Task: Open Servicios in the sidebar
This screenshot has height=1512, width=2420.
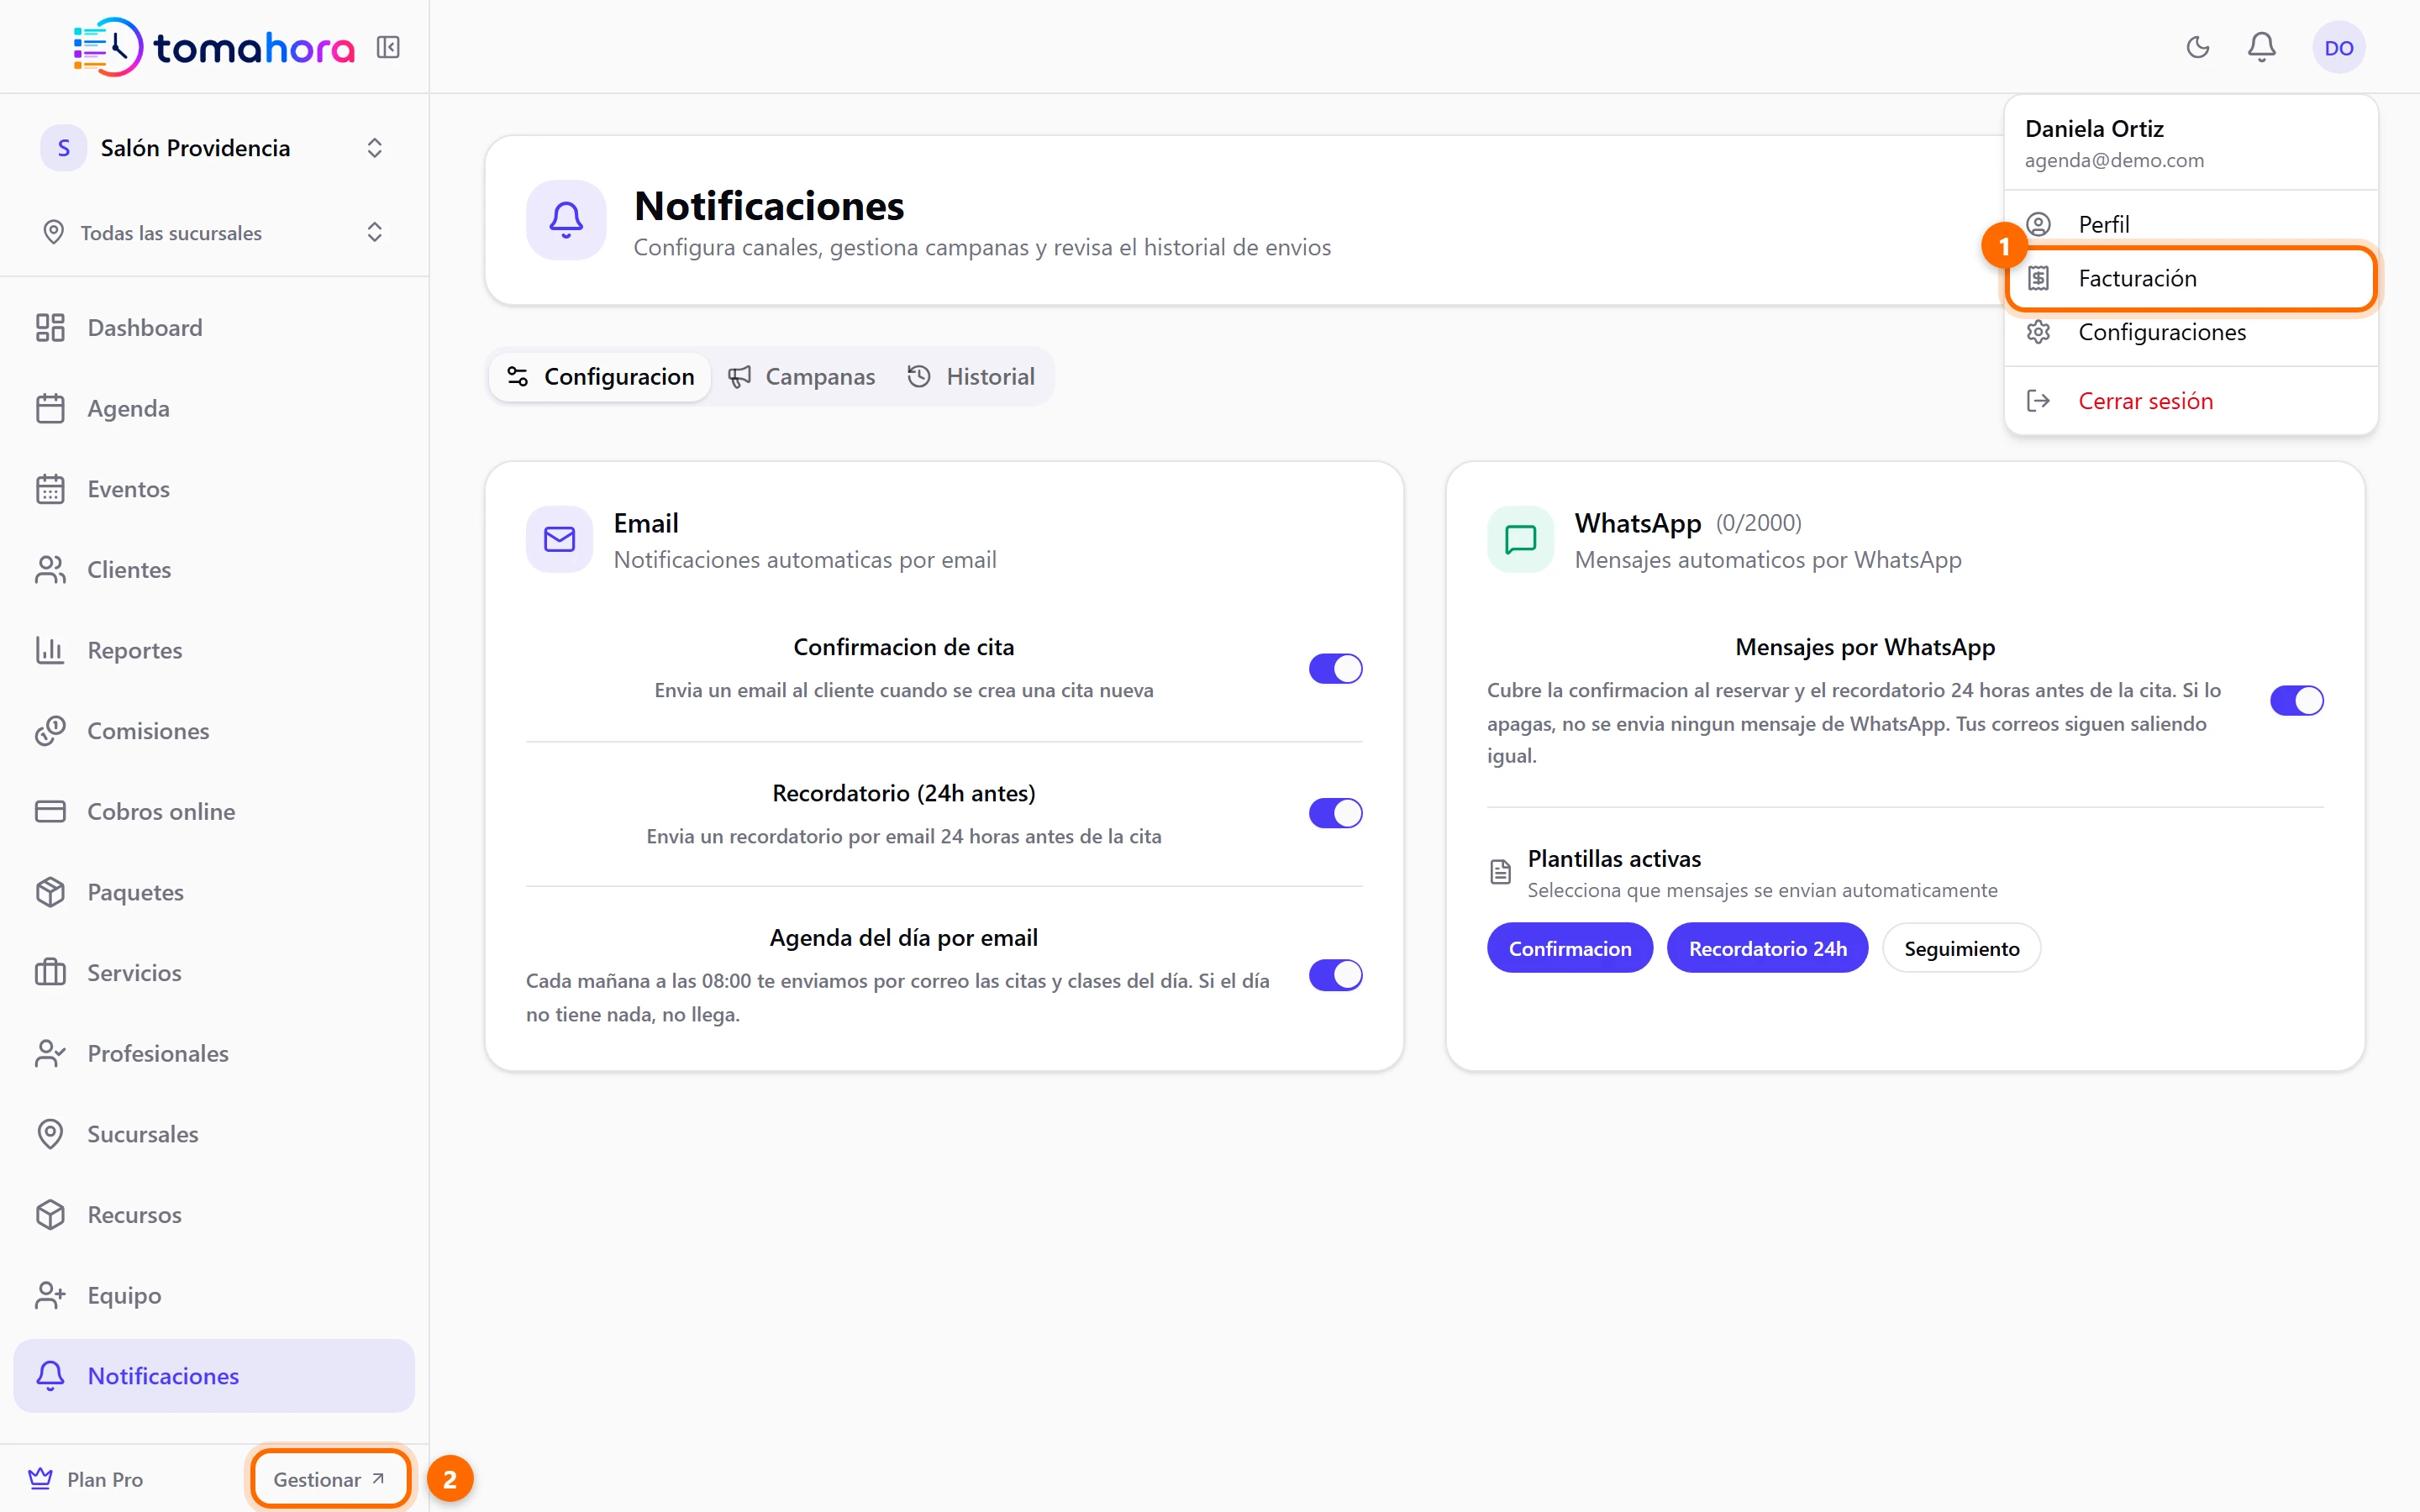Action: click(x=214, y=973)
